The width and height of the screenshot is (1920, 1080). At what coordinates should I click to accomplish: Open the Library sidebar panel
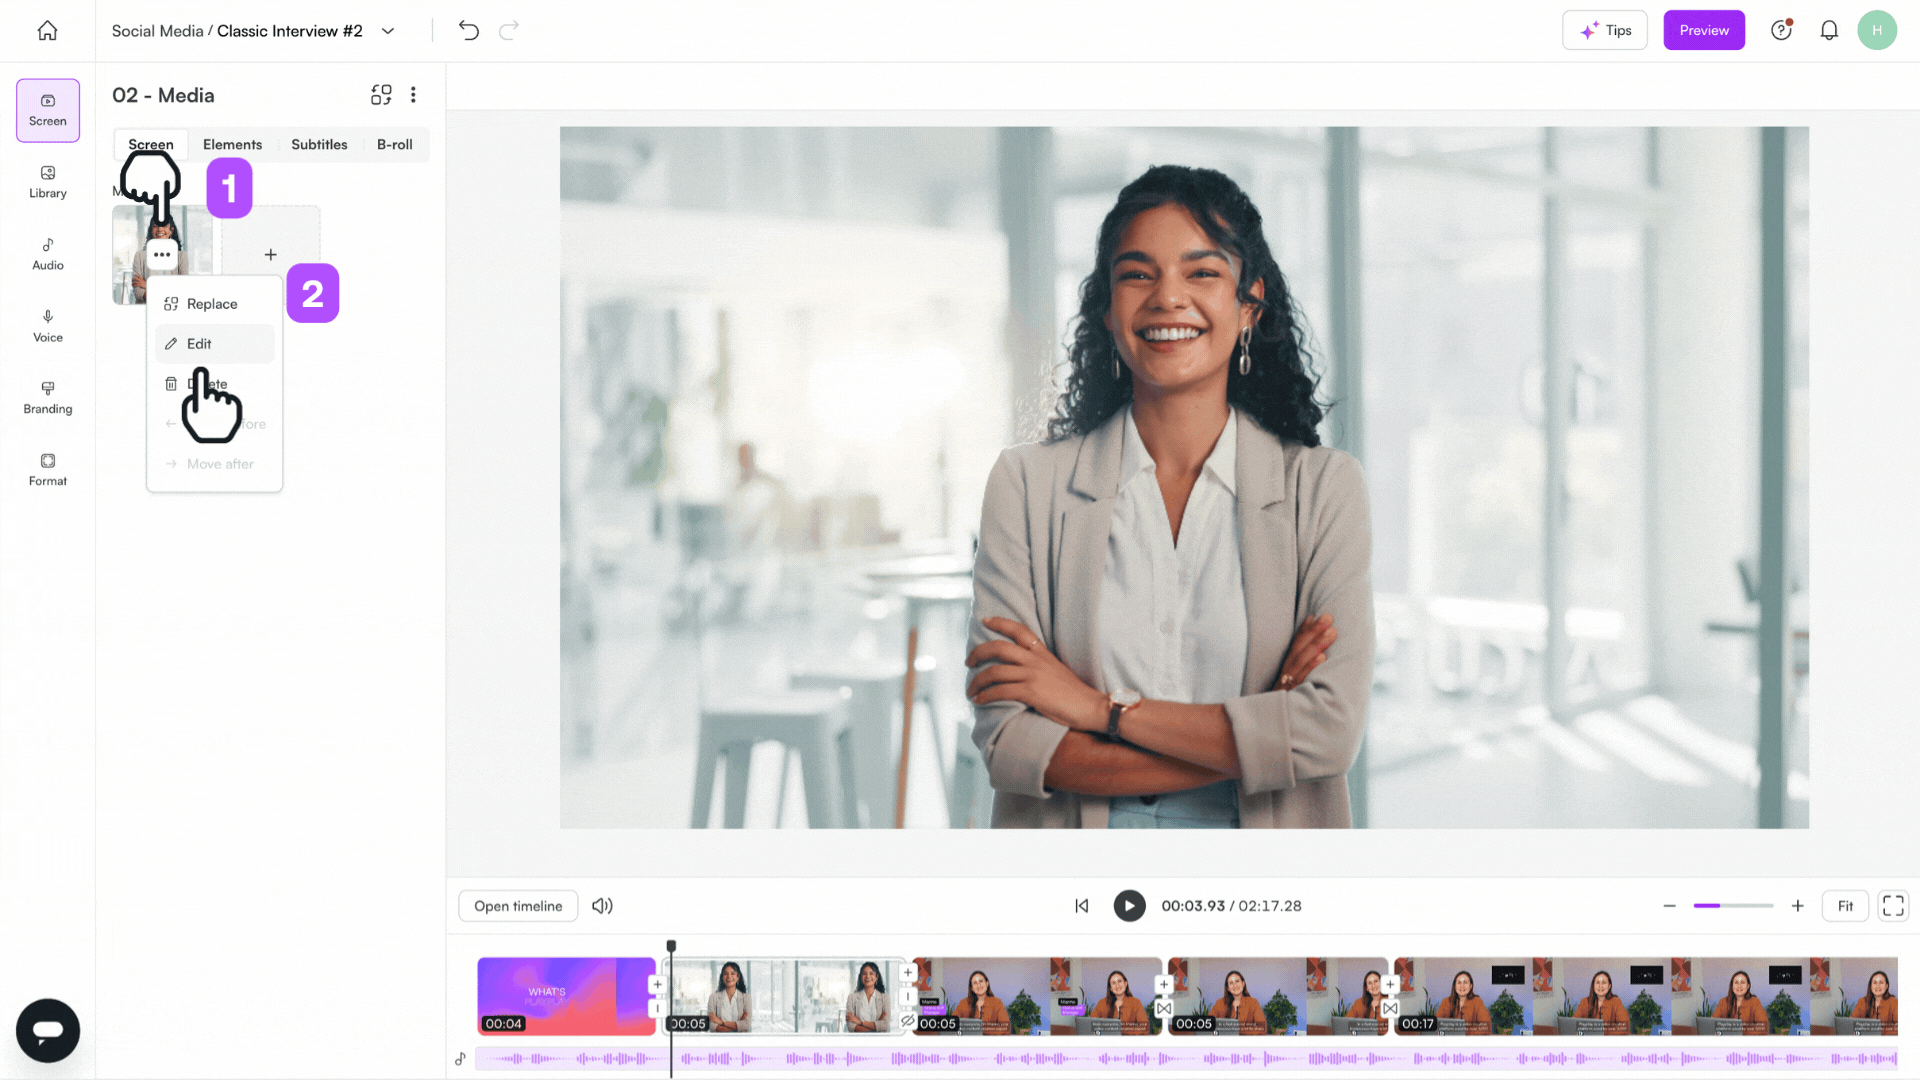coord(48,182)
